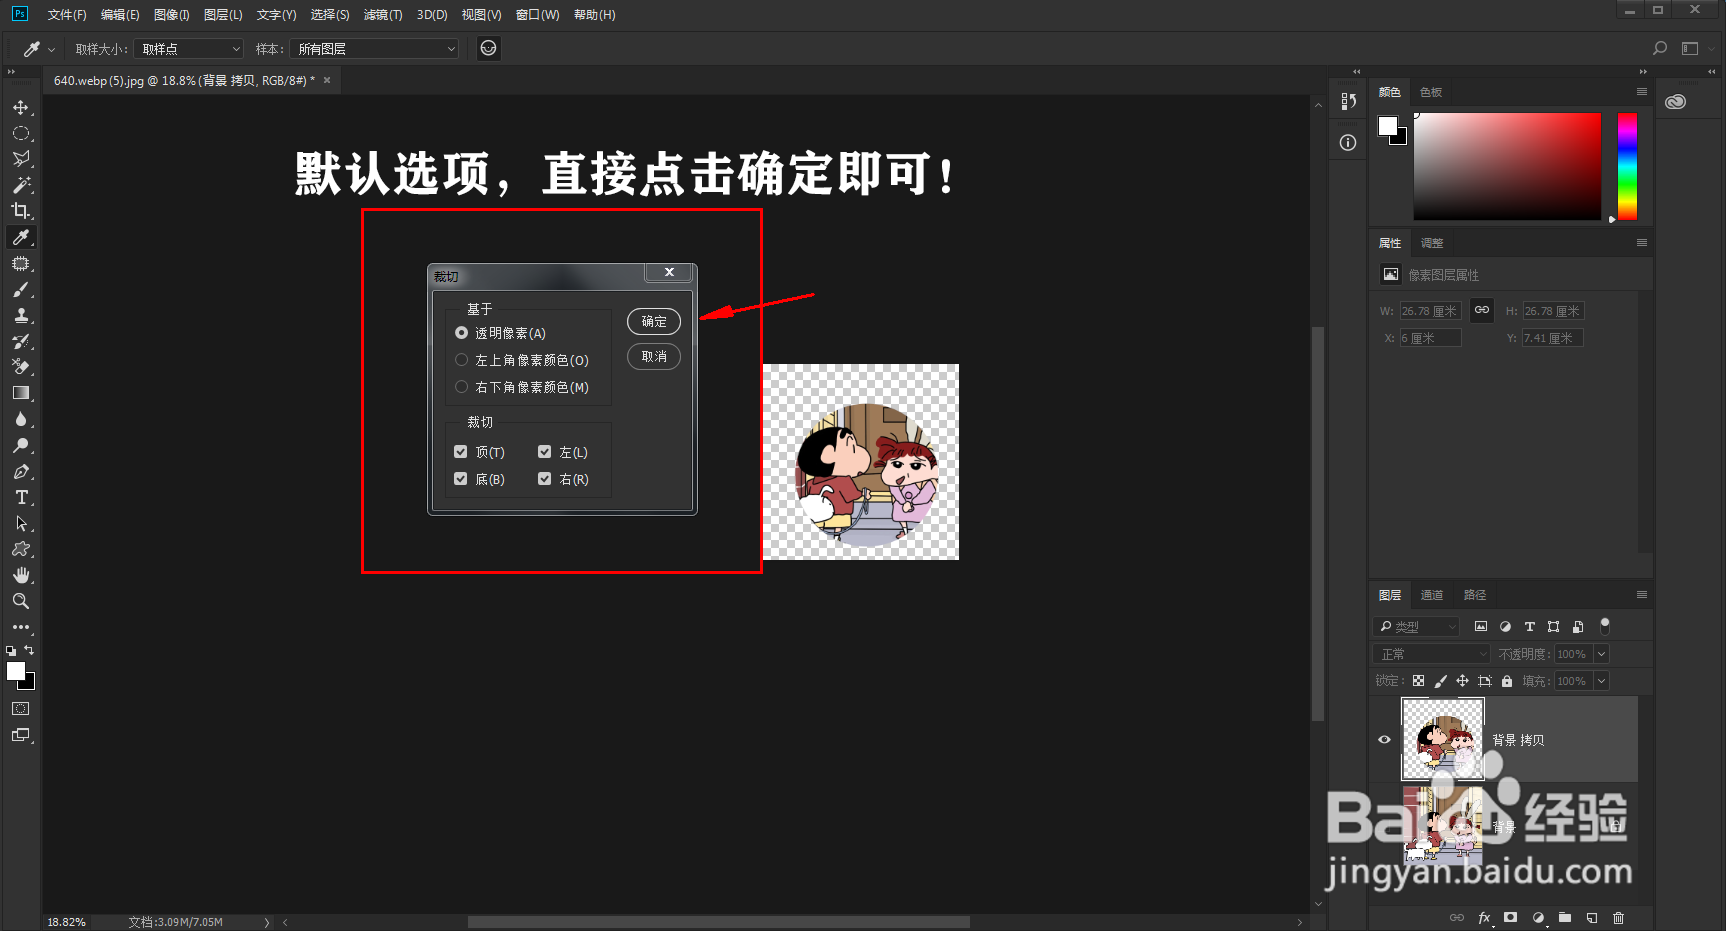Open the layer styles fx menu
Screen dimensions: 1726x931
point(1484,917)
